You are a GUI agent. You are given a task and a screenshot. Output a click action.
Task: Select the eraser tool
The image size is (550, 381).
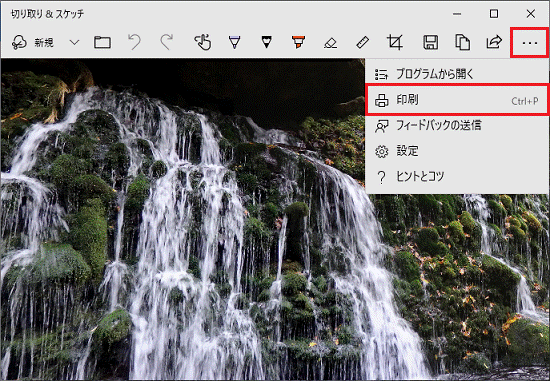330,43
